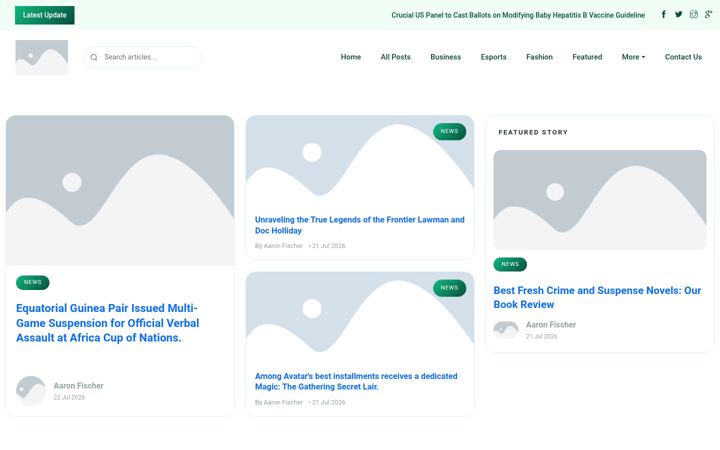Viewport: 720px width, 450px height.
Task: Open the Featured menu item
Action: pos(587,57)
